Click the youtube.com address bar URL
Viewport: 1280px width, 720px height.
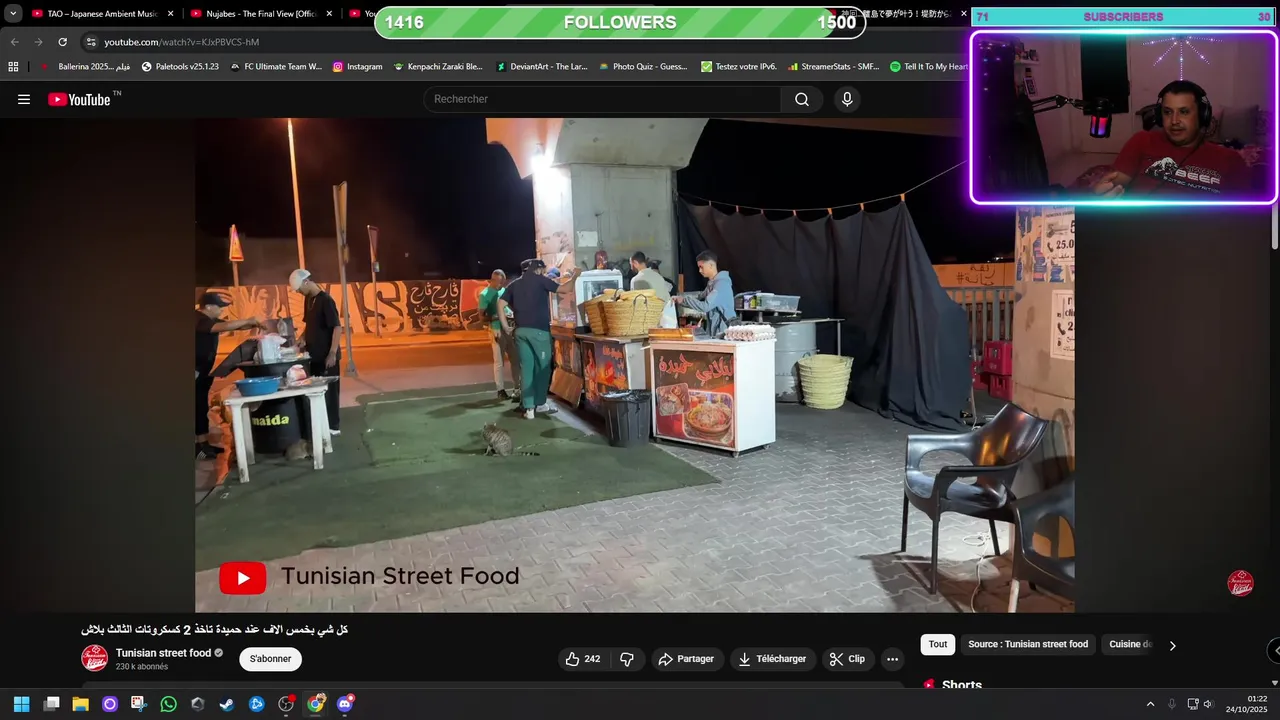pos(181,42)
